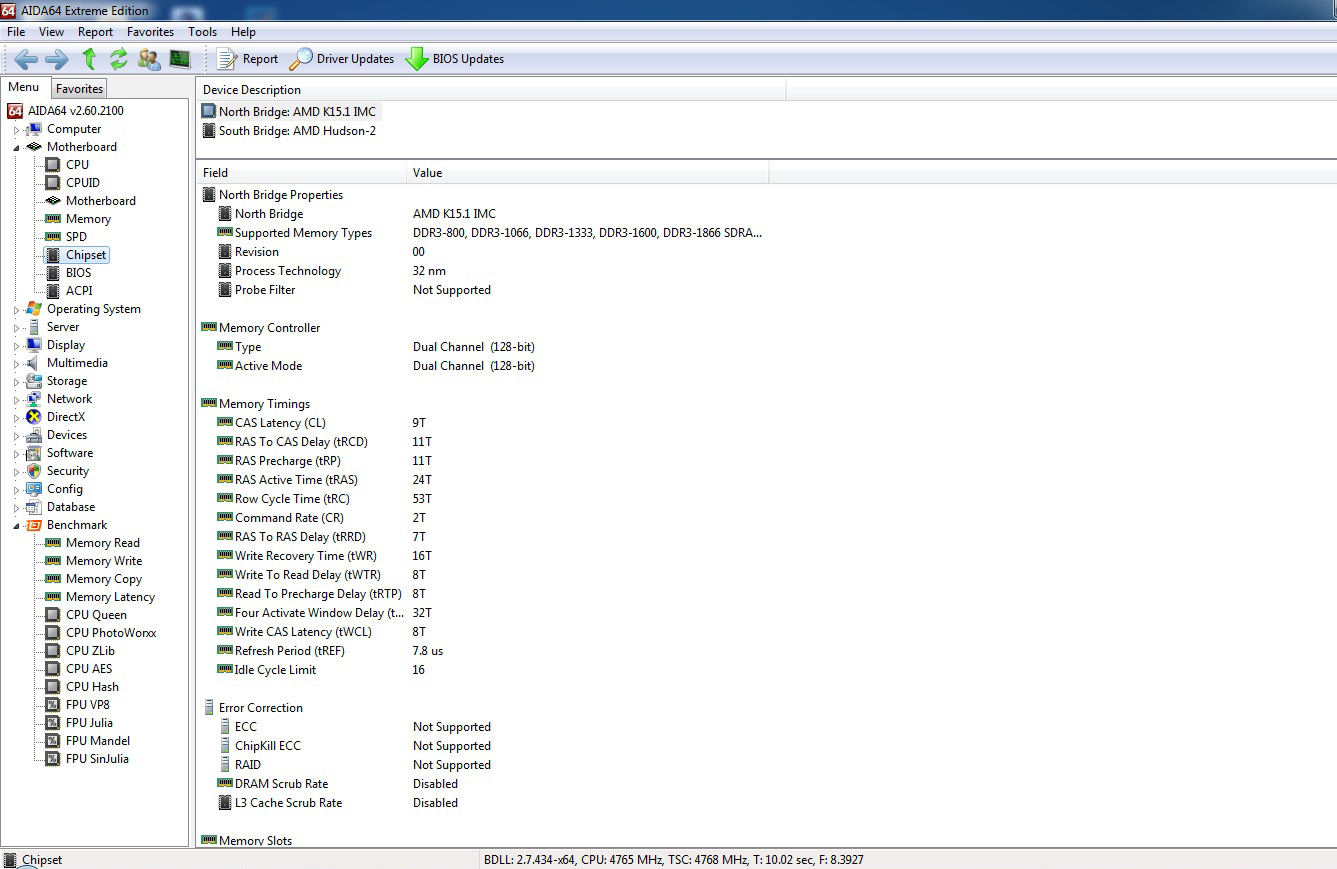Expand the Operating System node

[16, 310]
